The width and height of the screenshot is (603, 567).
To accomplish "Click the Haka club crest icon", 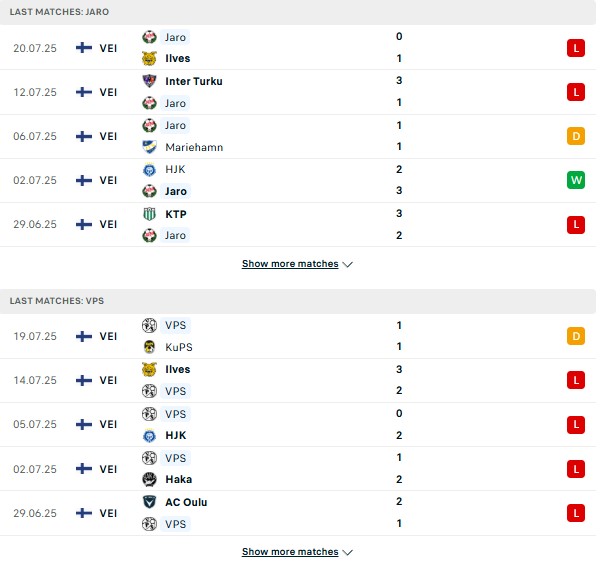I will 149,479.
